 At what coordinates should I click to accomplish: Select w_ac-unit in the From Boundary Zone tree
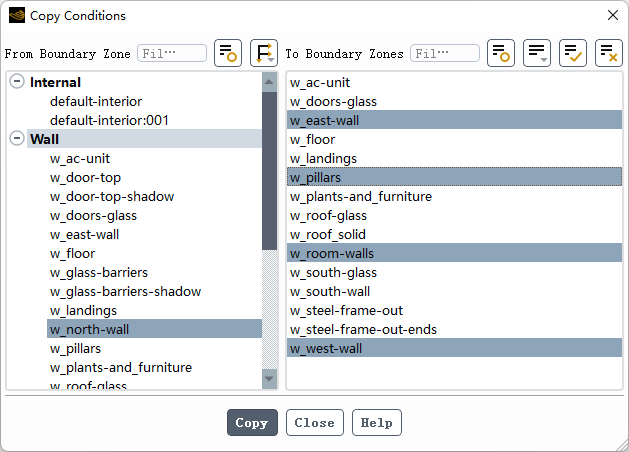[80, 158]
